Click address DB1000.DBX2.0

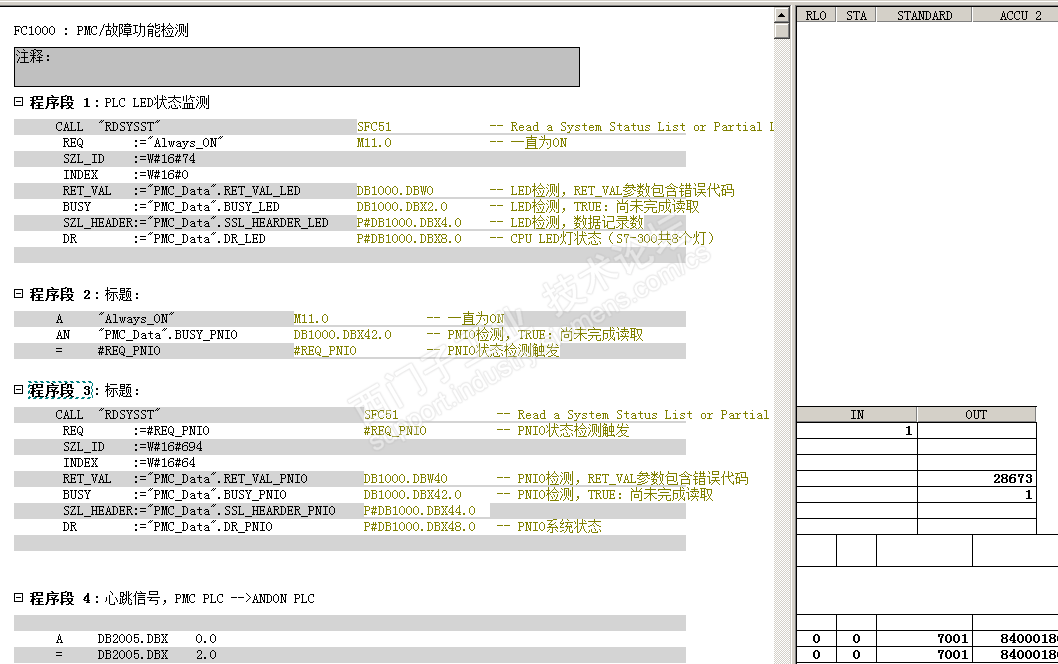coord(401,207)
